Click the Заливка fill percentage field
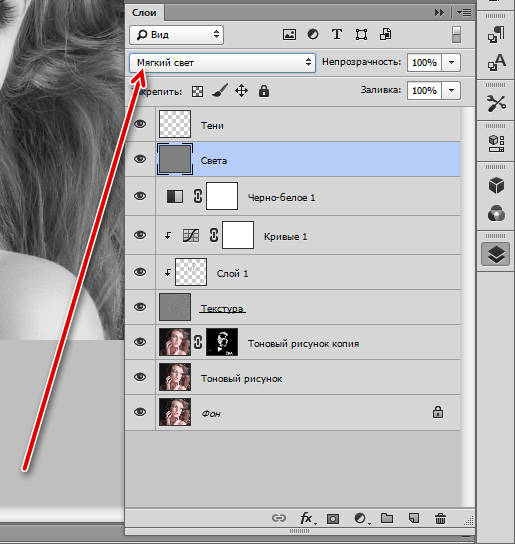 click(424, 91)
